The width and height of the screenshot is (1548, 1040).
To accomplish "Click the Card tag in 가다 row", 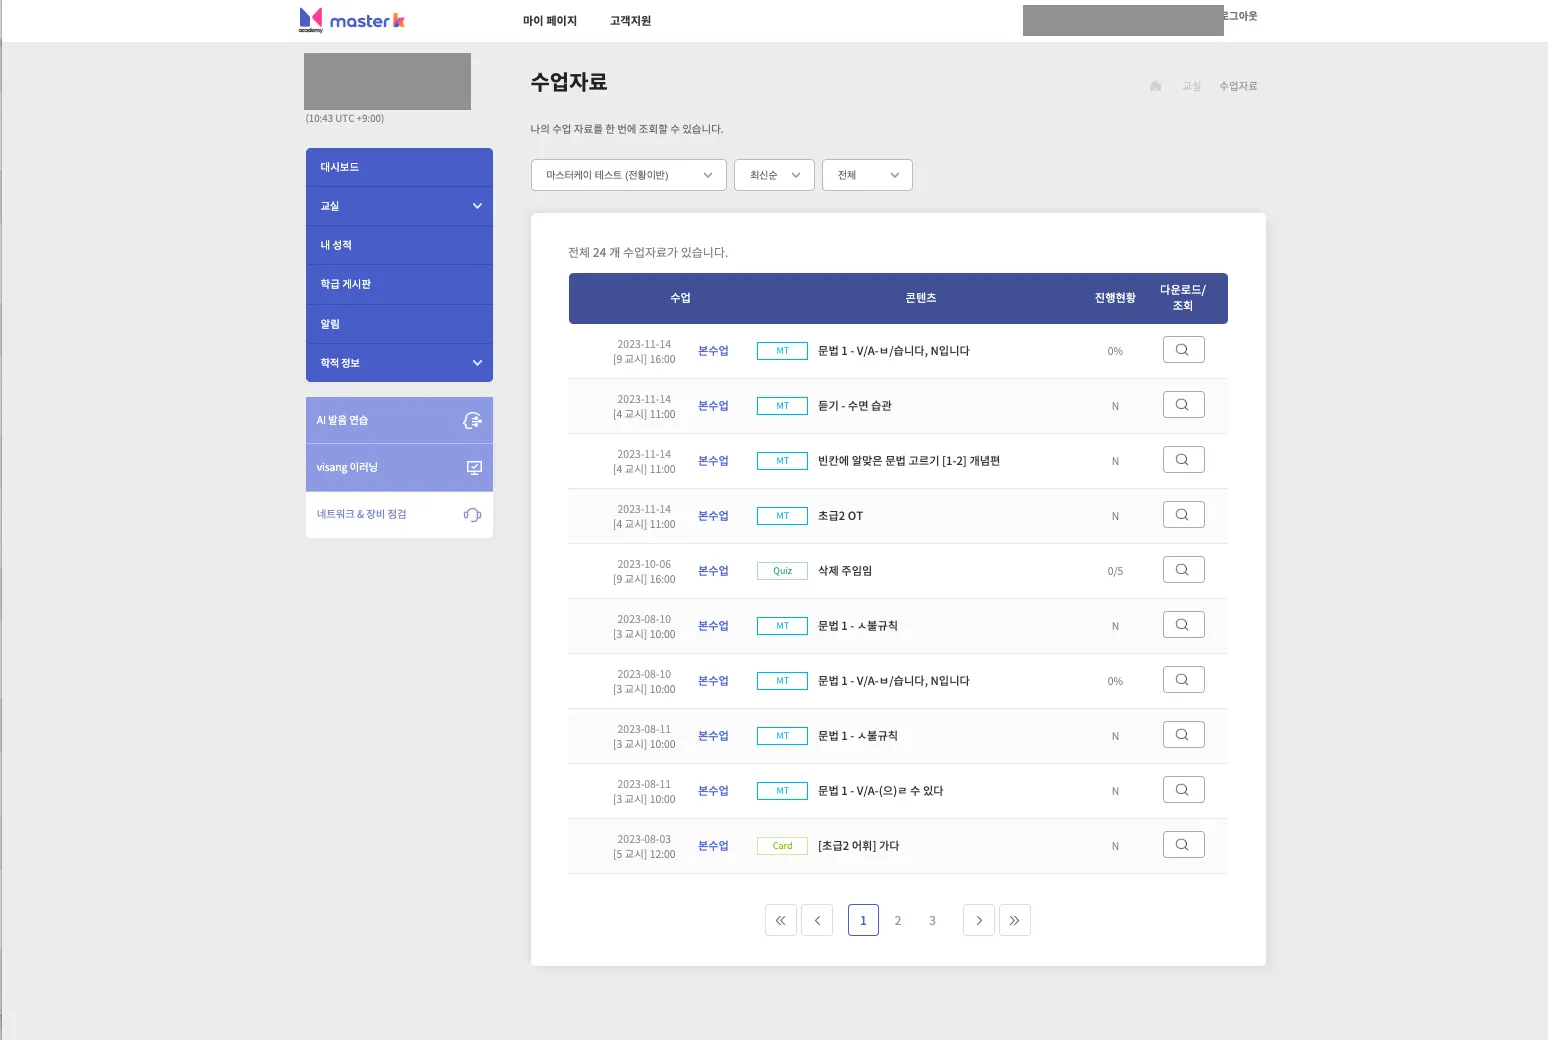I will (782, 846).
